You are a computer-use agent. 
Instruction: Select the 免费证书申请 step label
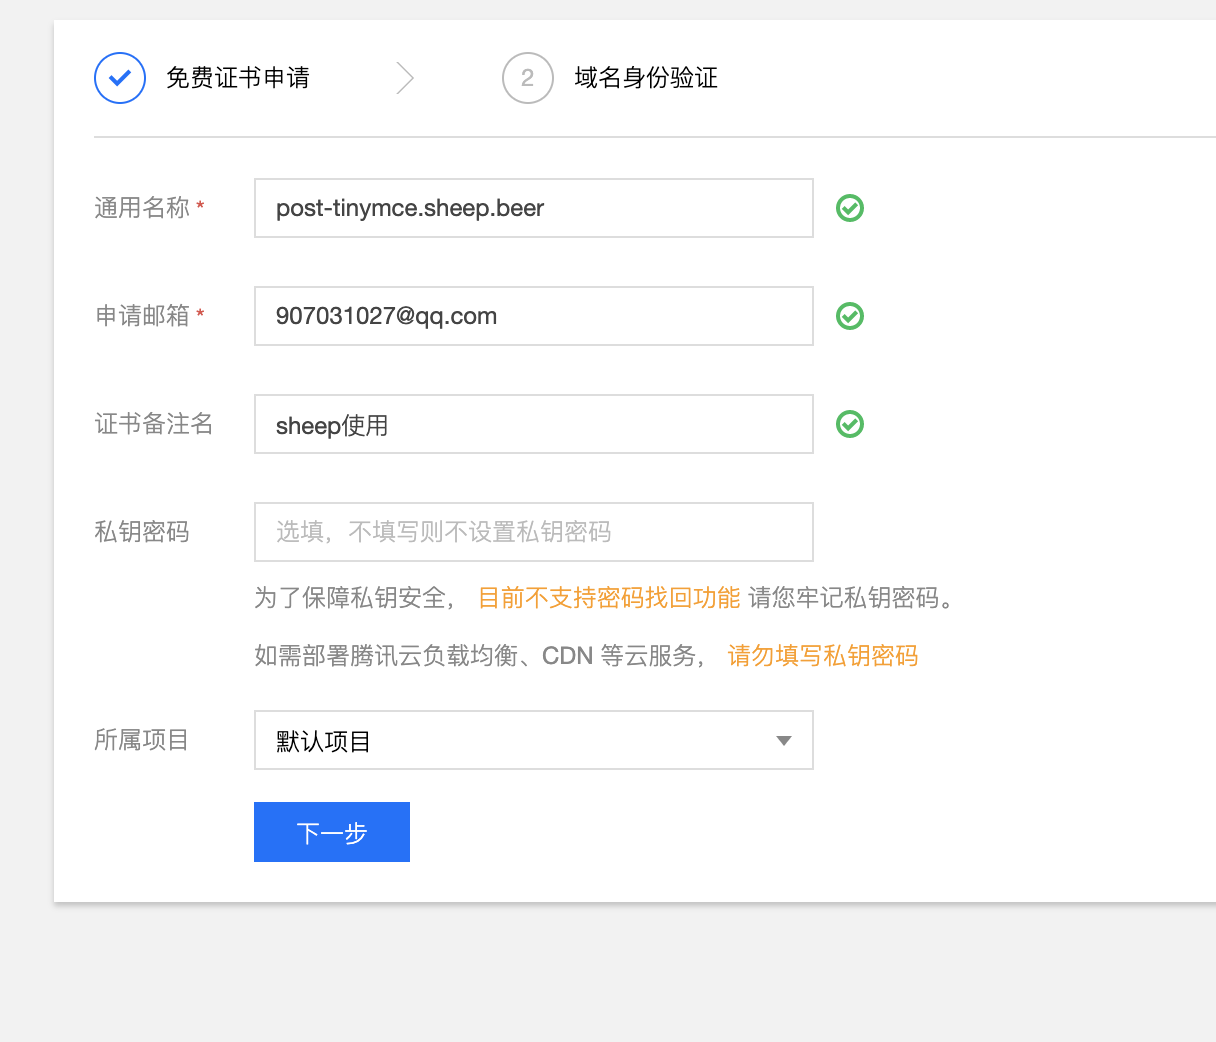(238, 78)
